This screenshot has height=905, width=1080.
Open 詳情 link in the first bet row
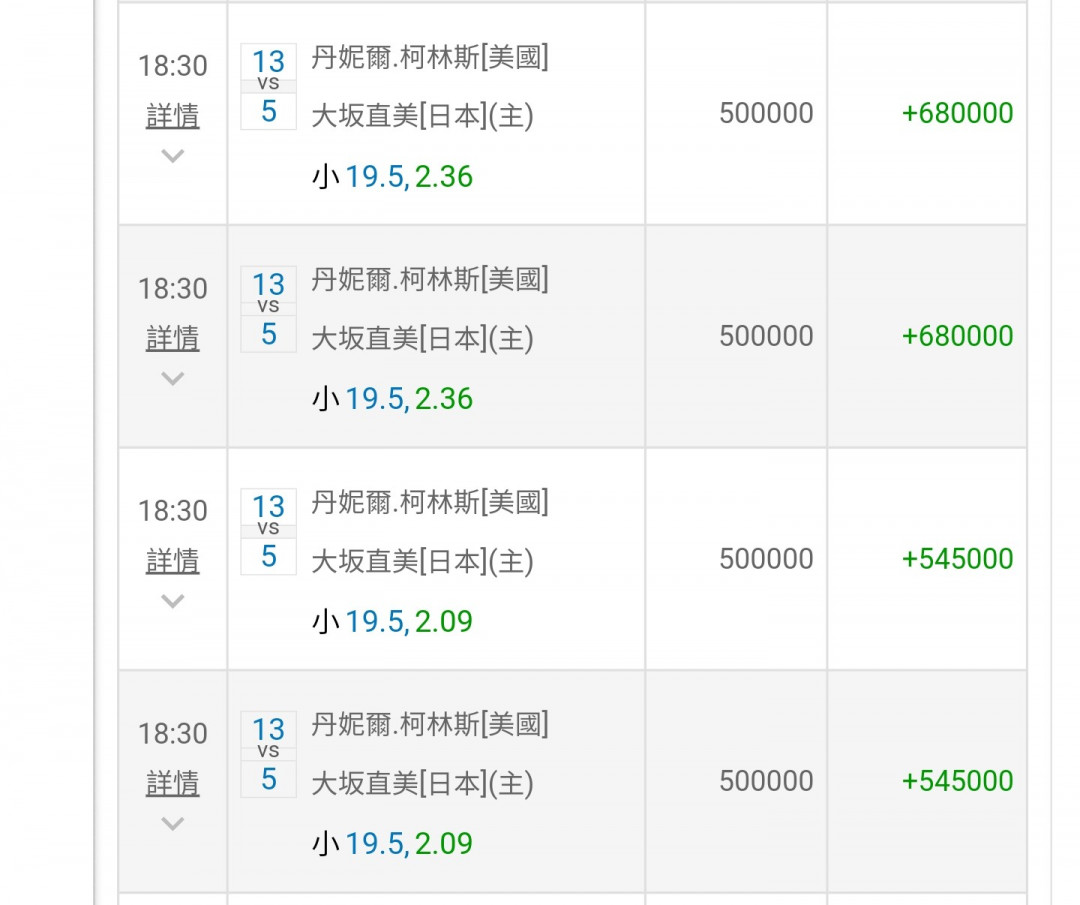(x=172, y=116)
